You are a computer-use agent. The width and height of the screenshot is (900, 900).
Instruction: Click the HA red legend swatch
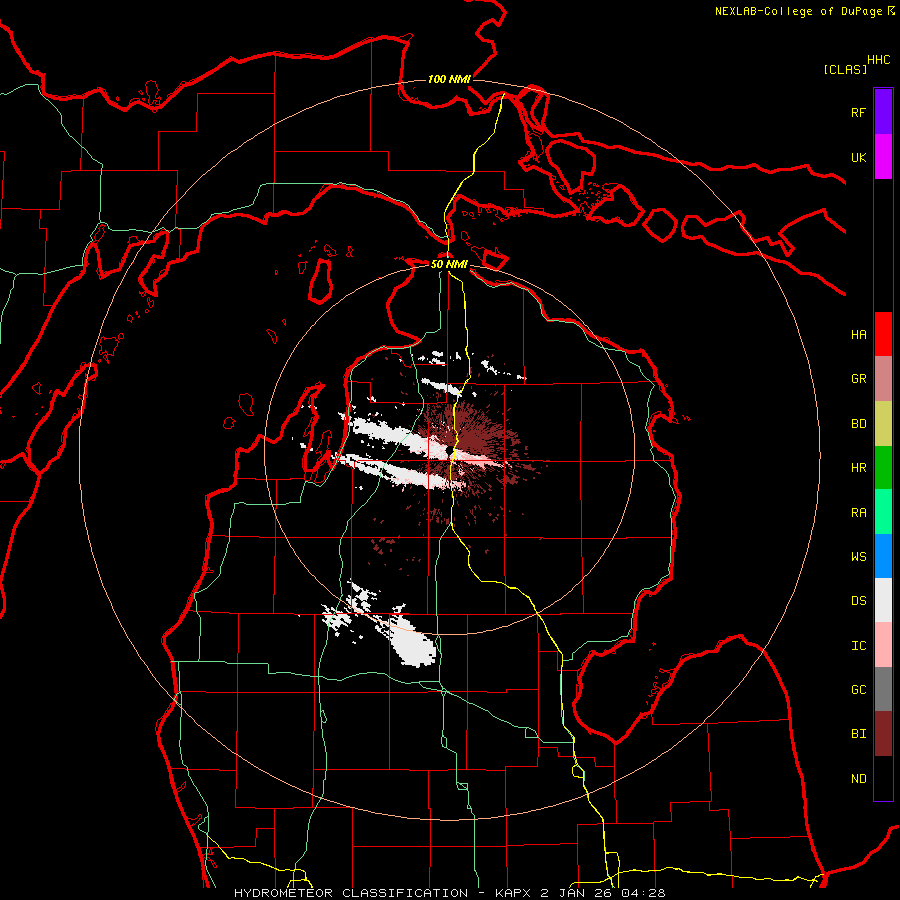click(883, 334)
